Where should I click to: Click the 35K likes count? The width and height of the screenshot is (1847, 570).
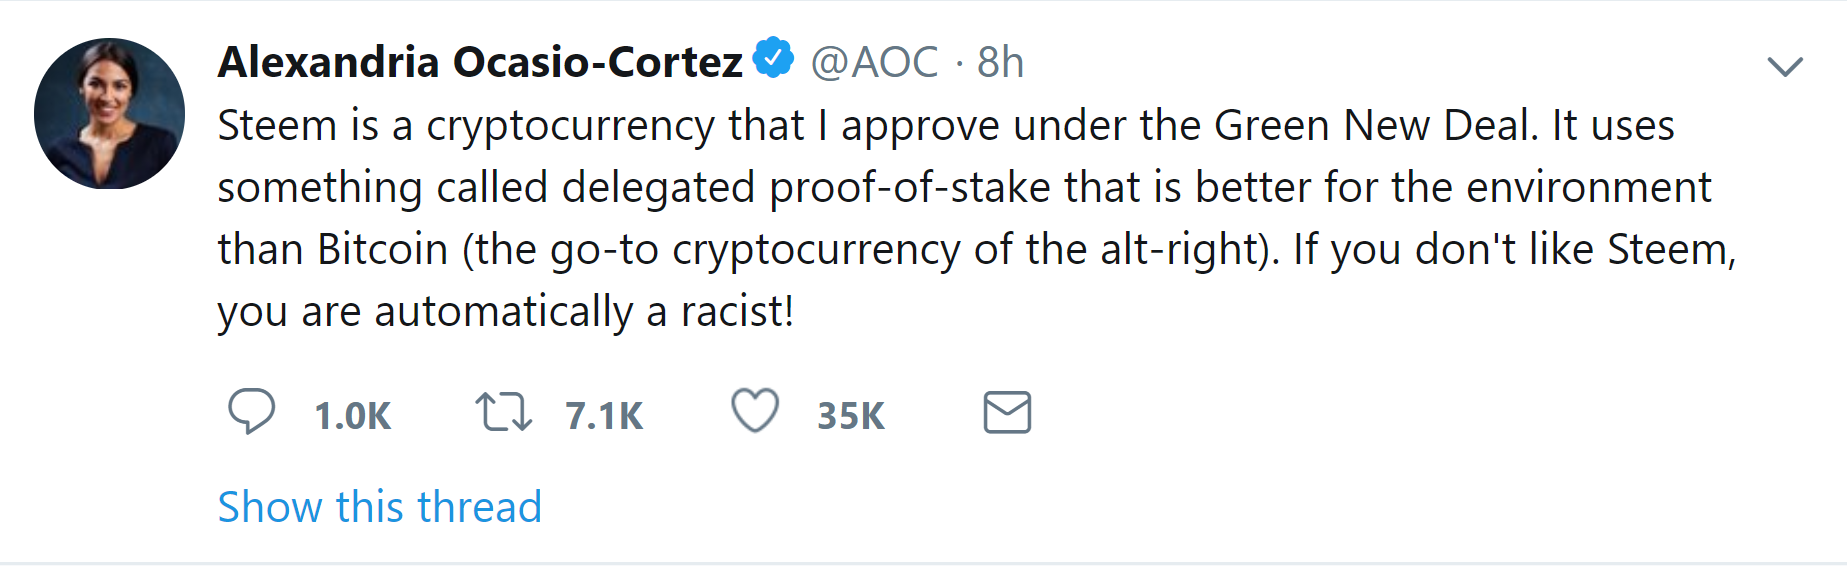tap(851, 416)
